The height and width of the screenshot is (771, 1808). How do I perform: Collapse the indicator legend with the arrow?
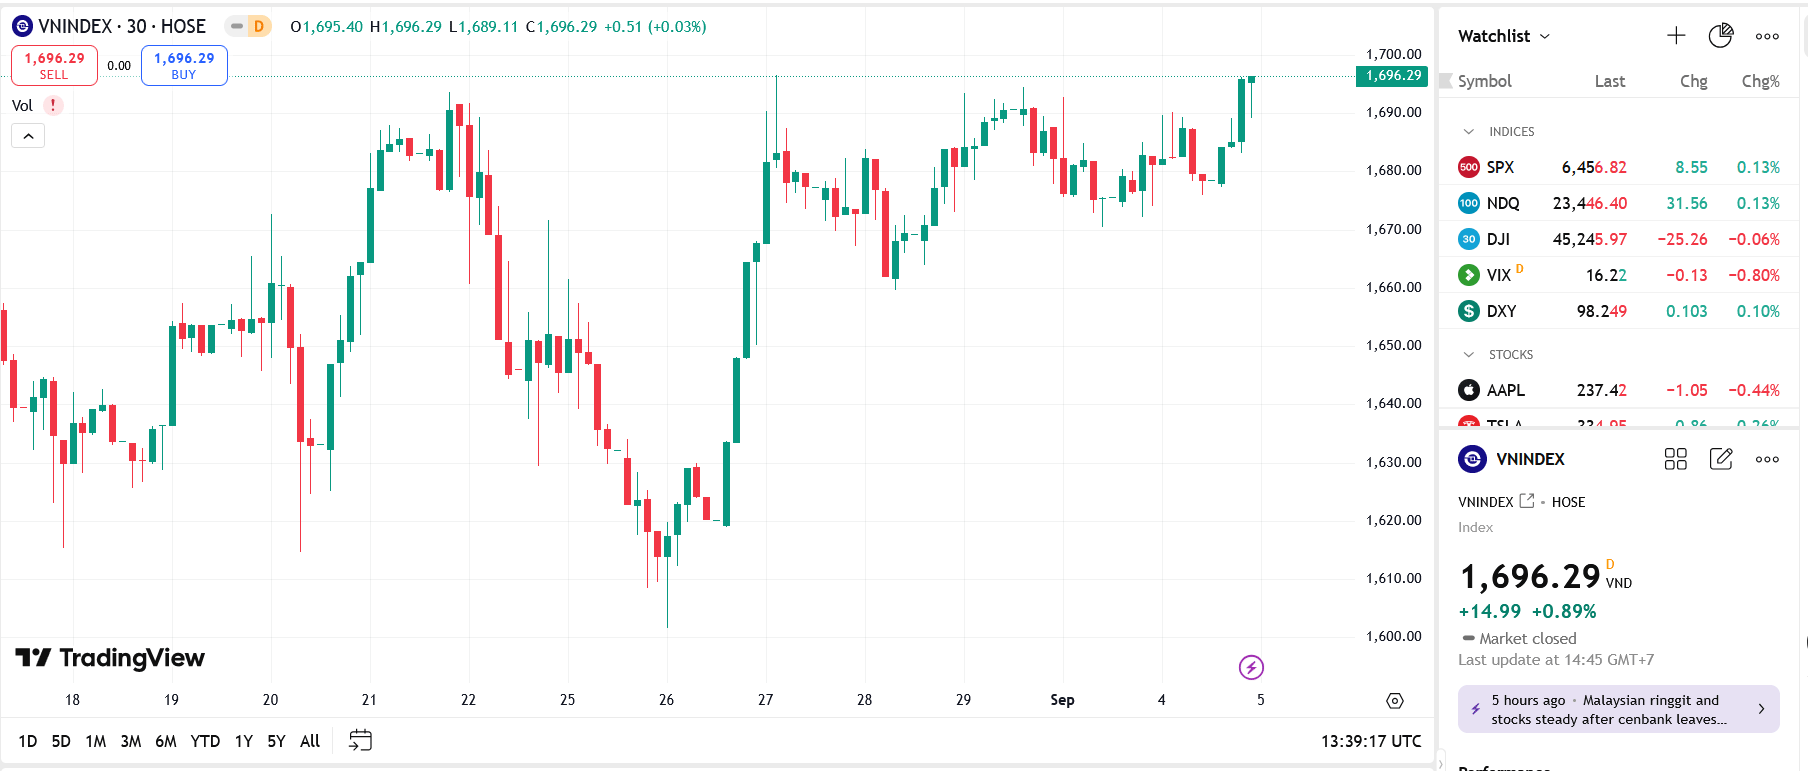point(28,136)
